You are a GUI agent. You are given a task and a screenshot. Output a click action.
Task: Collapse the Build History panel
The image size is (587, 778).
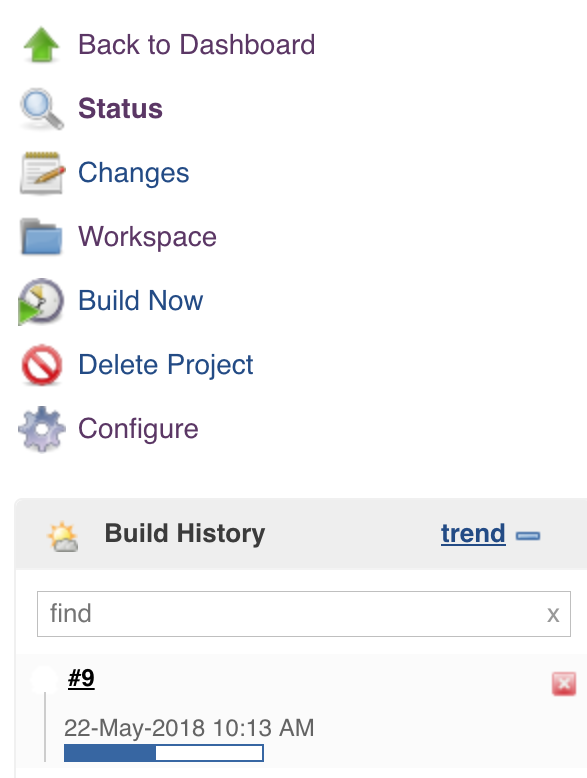528,535
